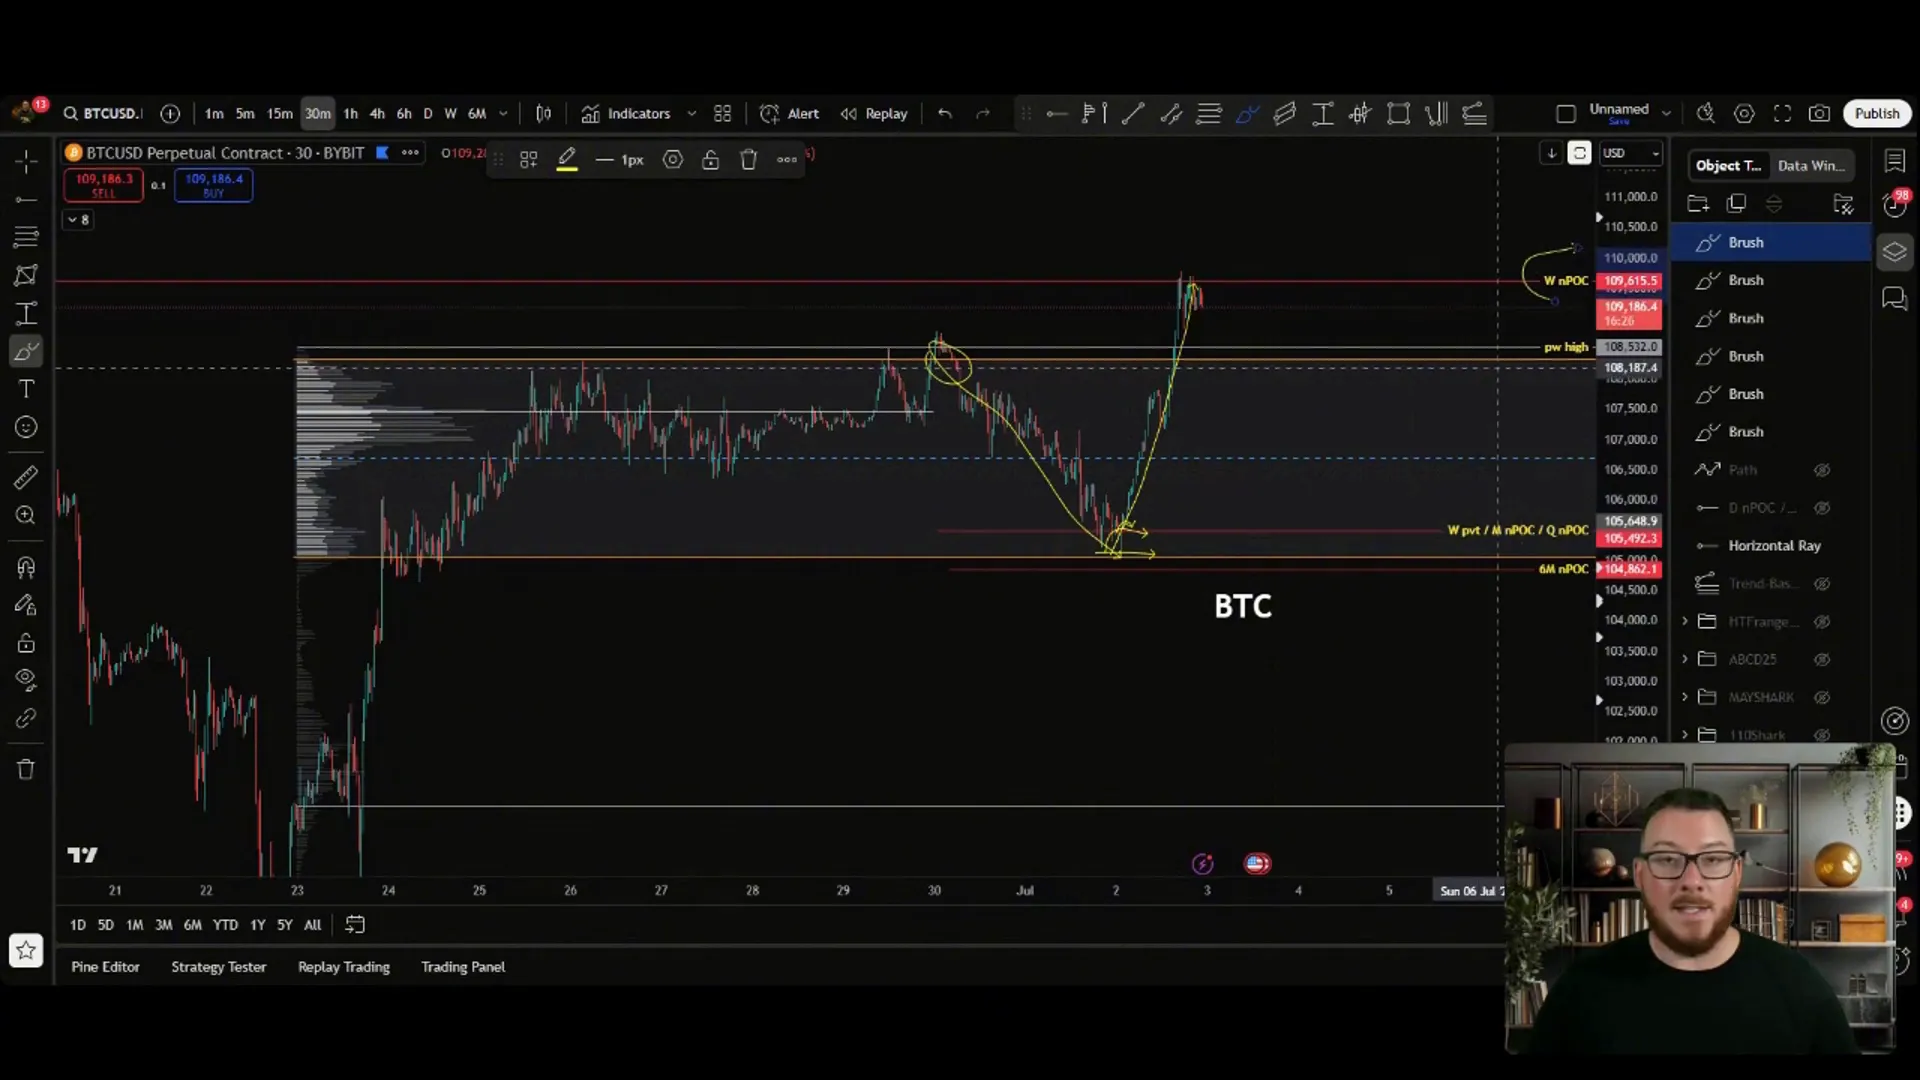
Task: Open the timeframe dropdown arrow after 6M
Action: pyautogui.click(x=503, y=114)
